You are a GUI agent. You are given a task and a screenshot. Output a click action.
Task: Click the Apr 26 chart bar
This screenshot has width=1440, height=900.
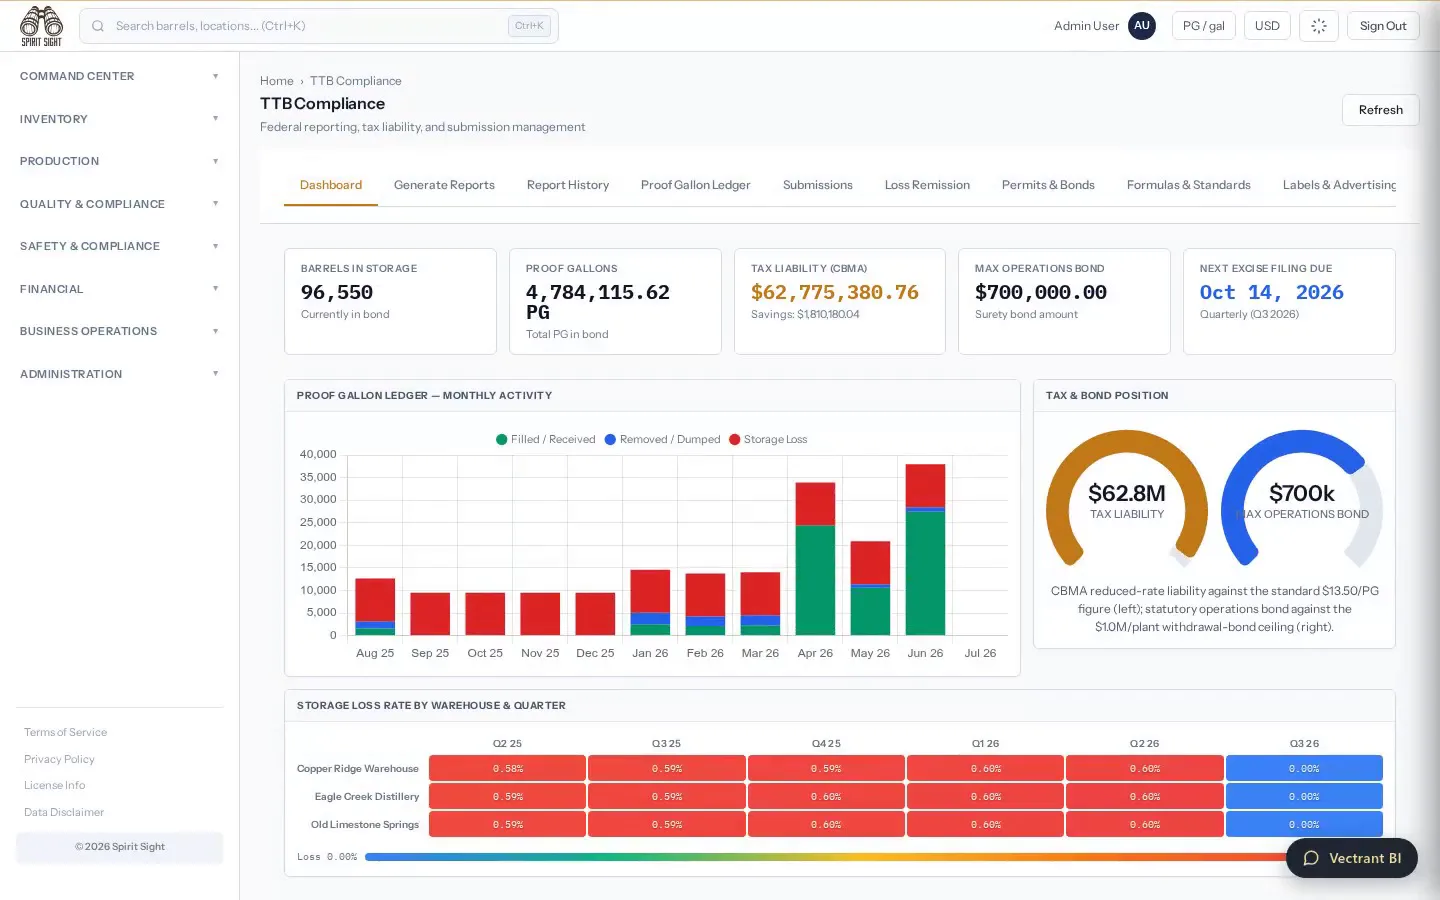(815, 558)
